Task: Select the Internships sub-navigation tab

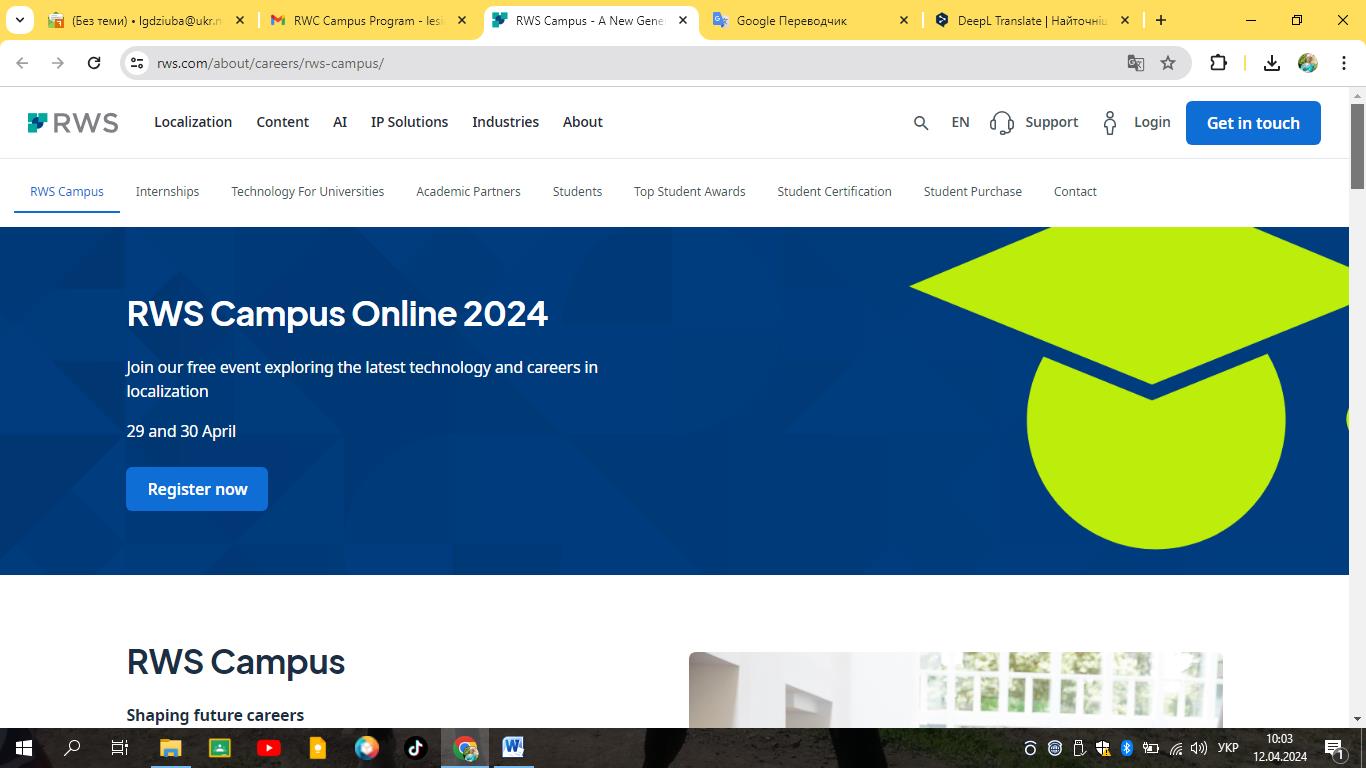Action: pos(167,191)
